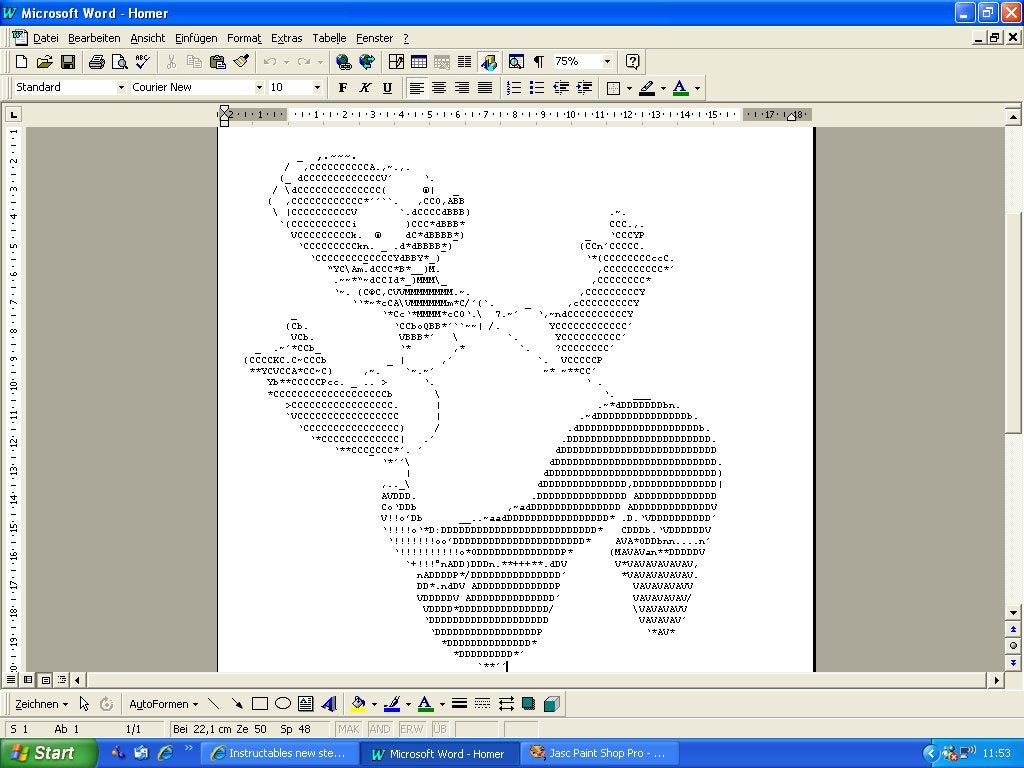Toggle the underline formatting button
The image size is (1024, 768).
(x=387, y=88)
